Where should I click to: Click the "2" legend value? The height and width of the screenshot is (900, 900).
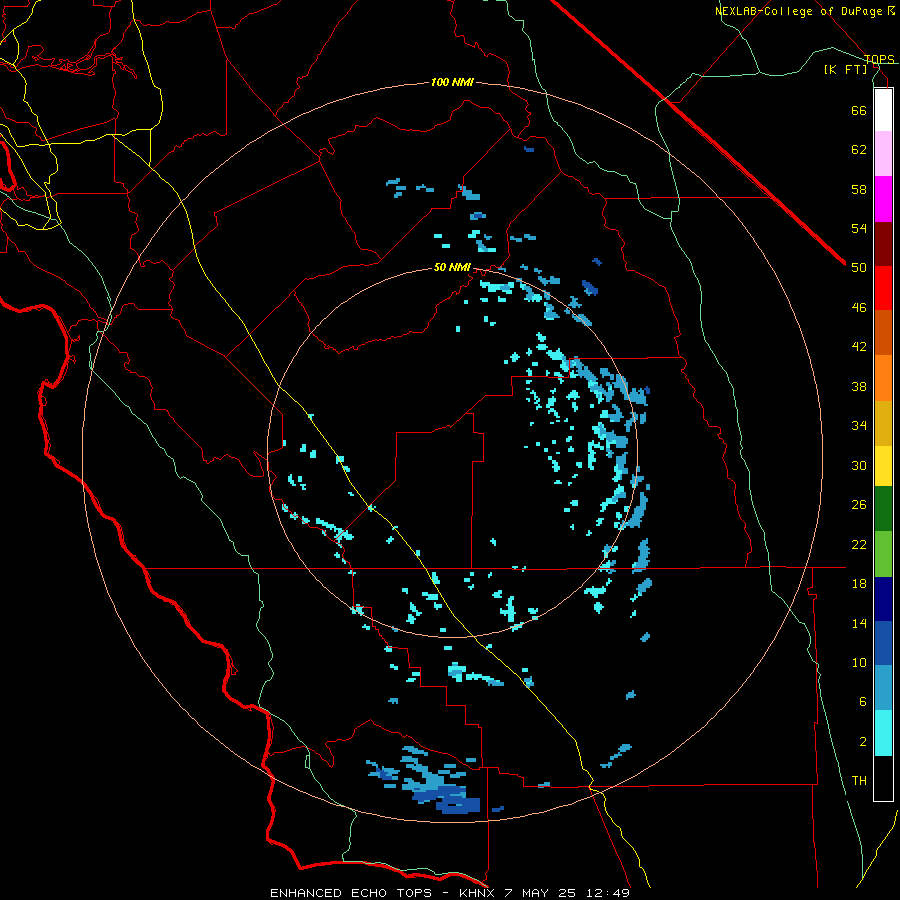[863, 742]
